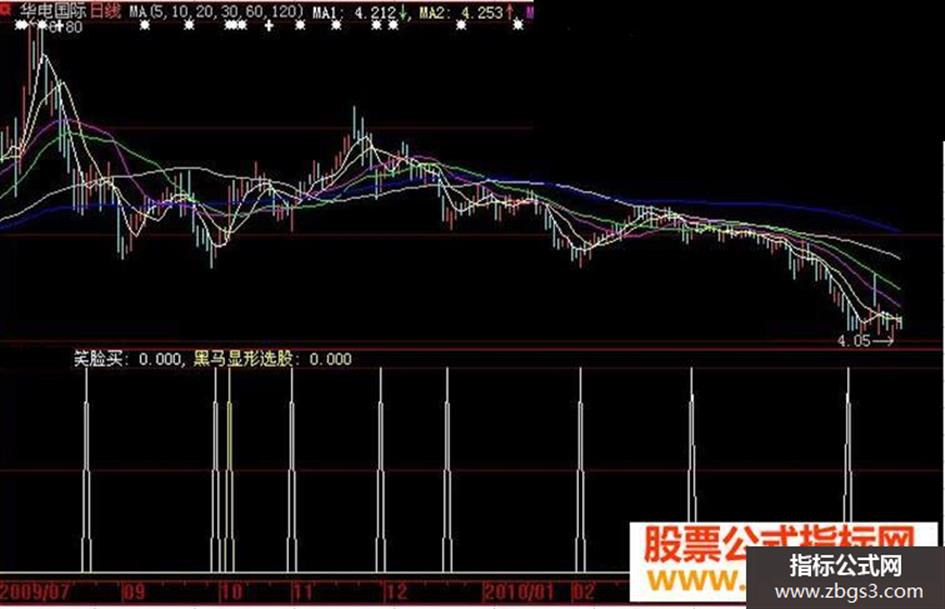This screenshot has width=945, height=609.
Task: Click the 02 month label on time axis
Action: coord(583,591)
